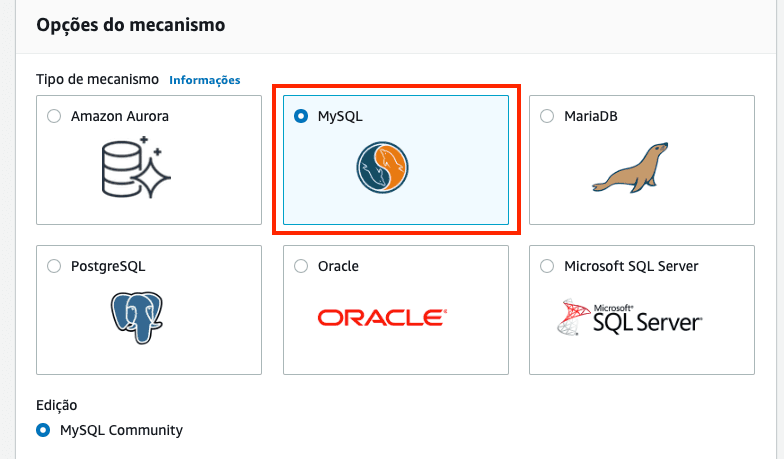The width and height of the screenshot is (784, 459).
Task: Pick the Microsoft SQL Server radio button
Action: coord(546,266)
